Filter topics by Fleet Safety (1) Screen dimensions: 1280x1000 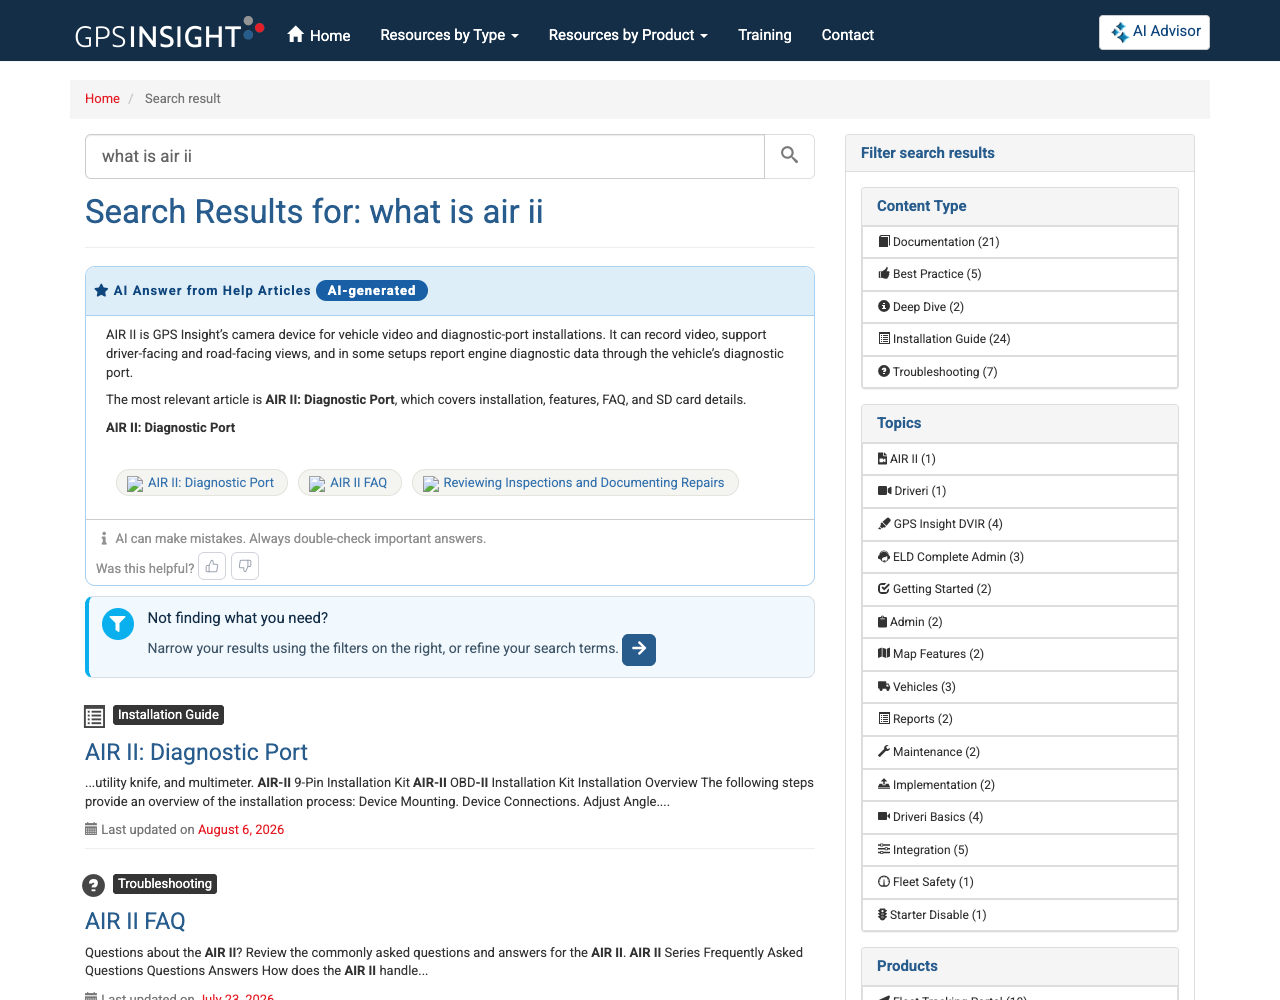pyautogui.click(x=1020, y=882)
